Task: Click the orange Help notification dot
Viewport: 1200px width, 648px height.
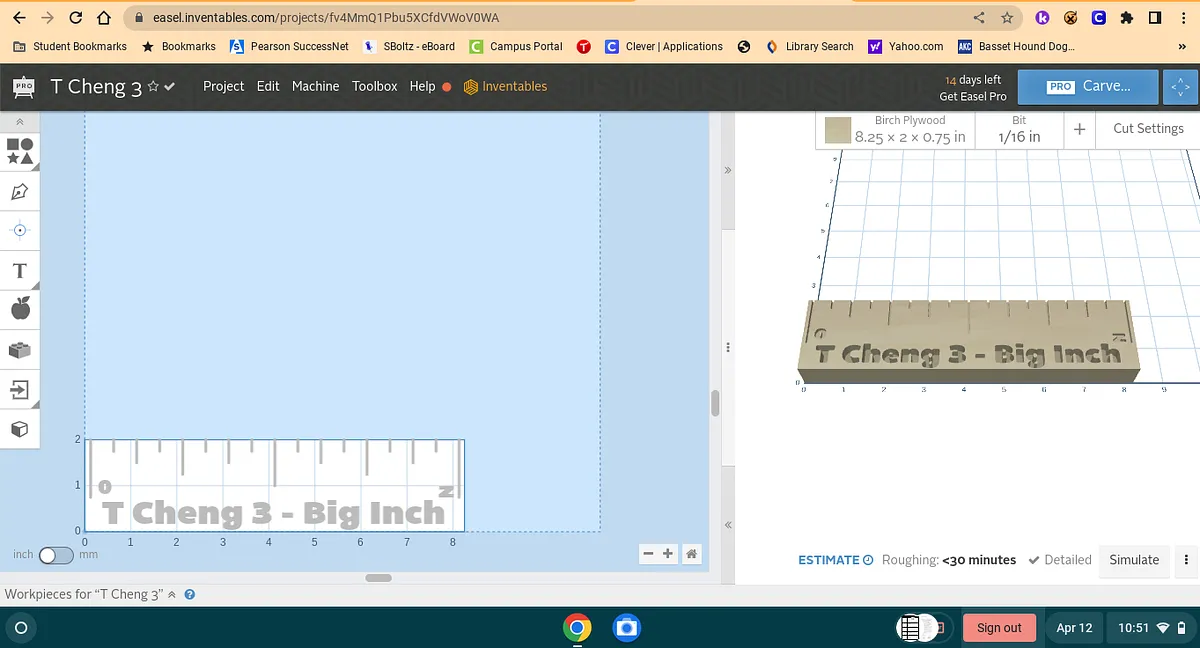Action: (x=447, y=87)
